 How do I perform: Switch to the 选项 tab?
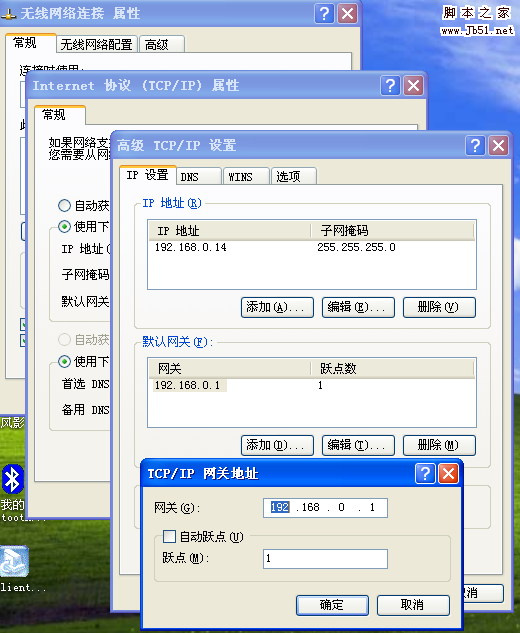(294, 176)
